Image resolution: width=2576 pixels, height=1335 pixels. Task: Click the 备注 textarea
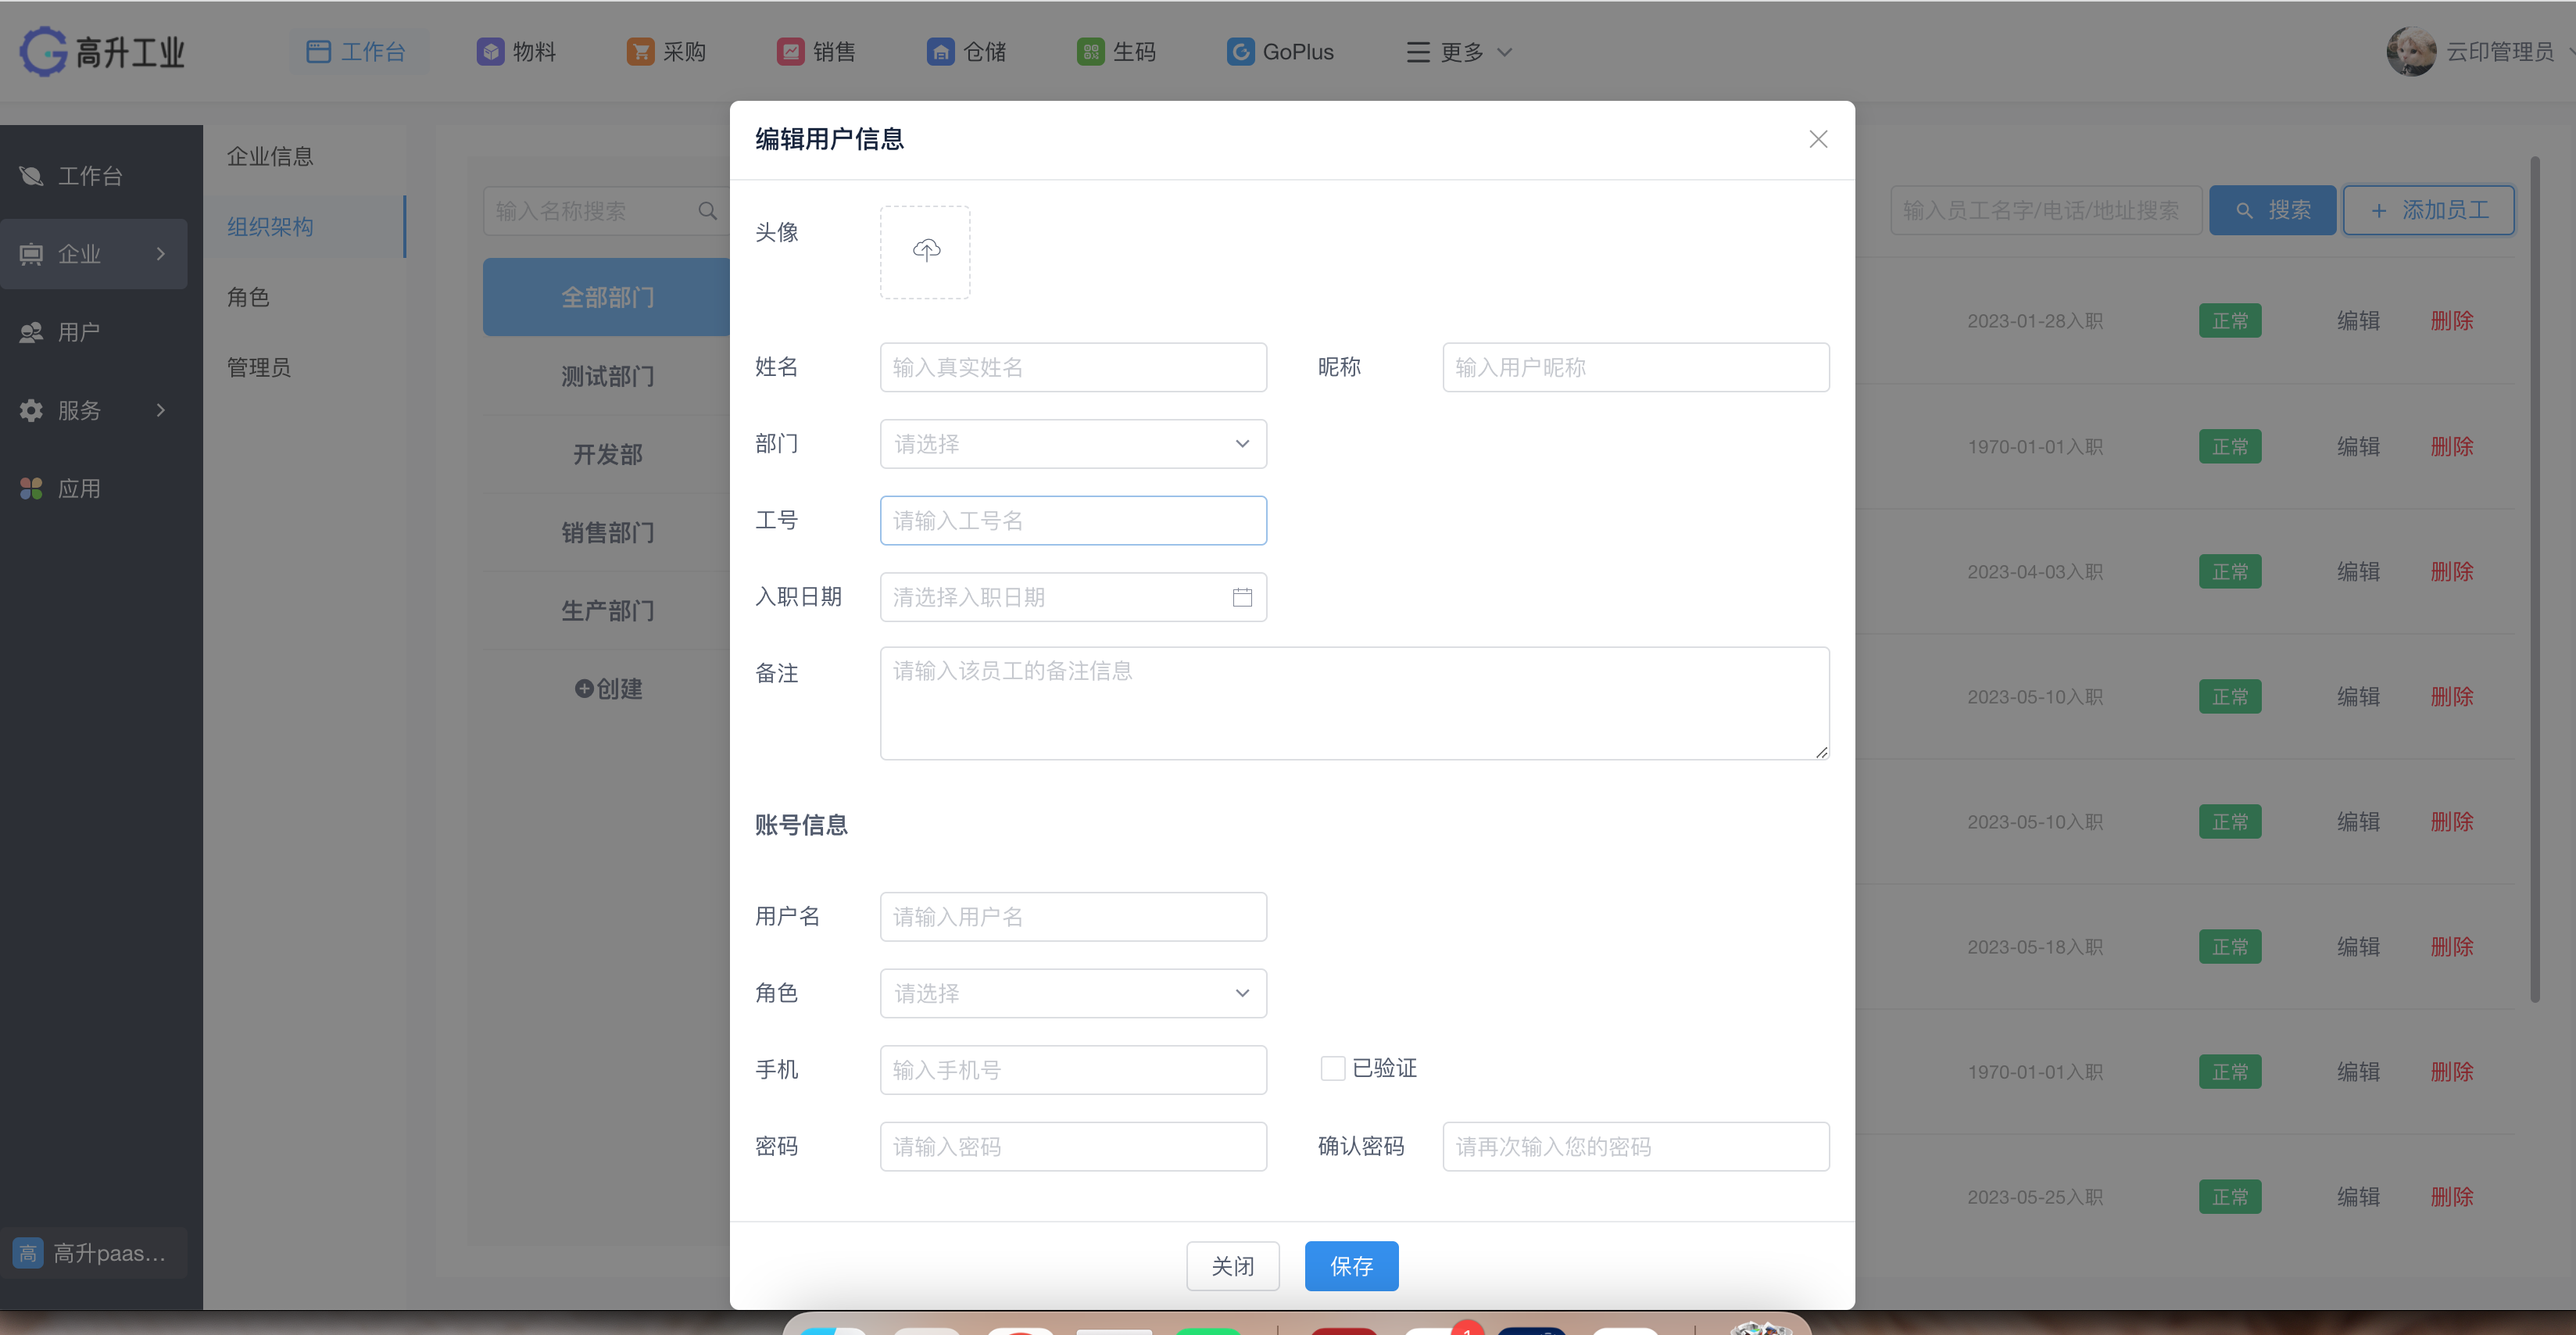(x=1355, y=703)
